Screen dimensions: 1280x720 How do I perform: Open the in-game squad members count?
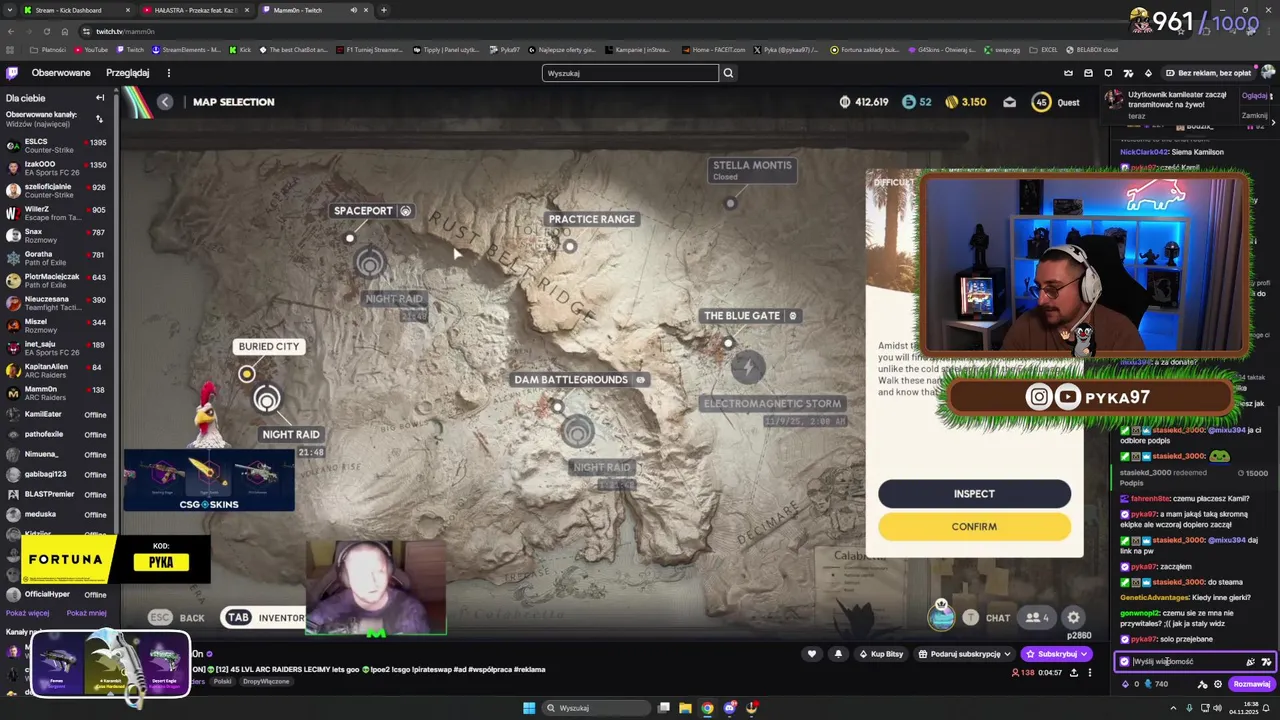point(1037,618)
